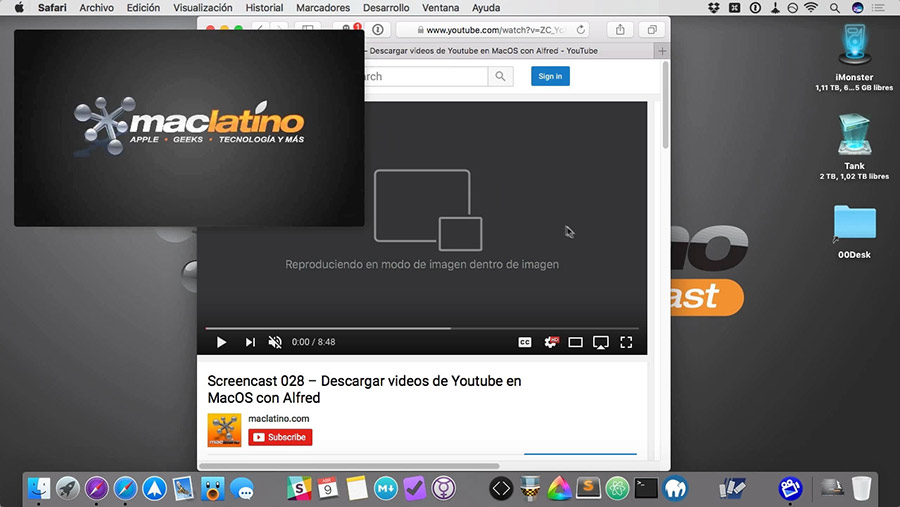Click the Safari address bar URL
Image resolution: width=900 pixels, height=507 pixels.
tap(495, 30)
